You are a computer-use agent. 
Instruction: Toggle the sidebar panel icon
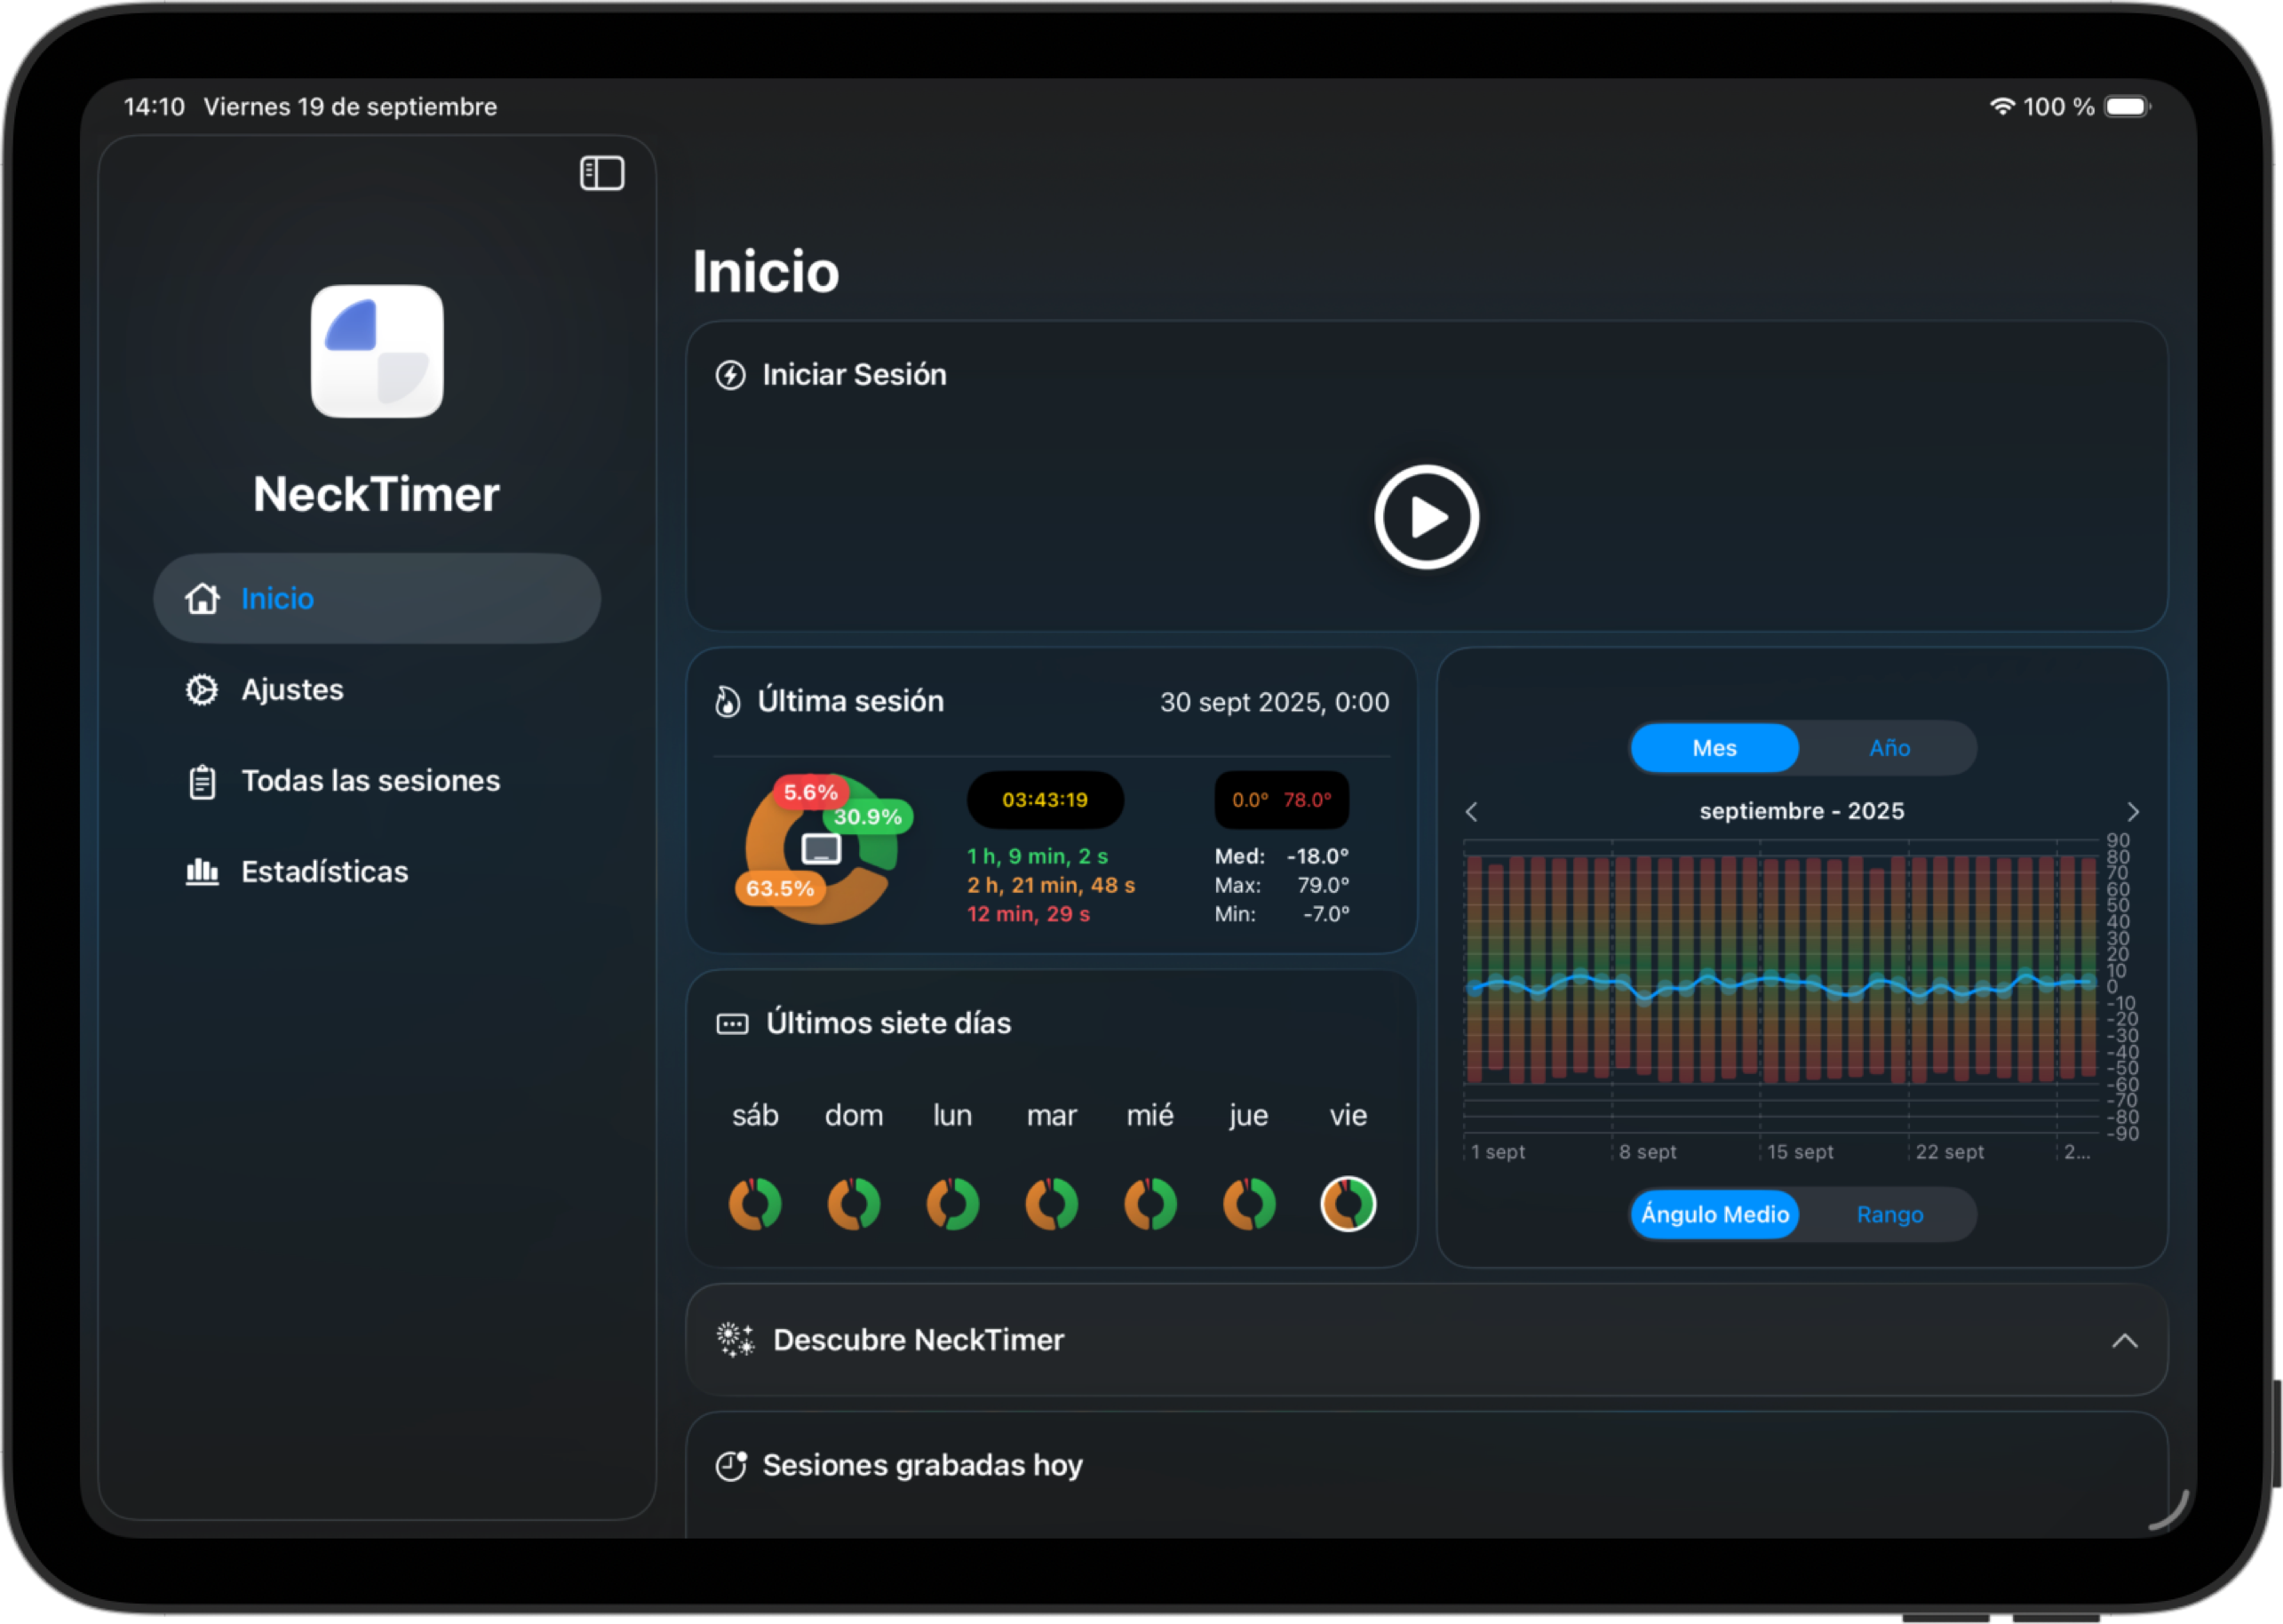click(x=602, y=173)
